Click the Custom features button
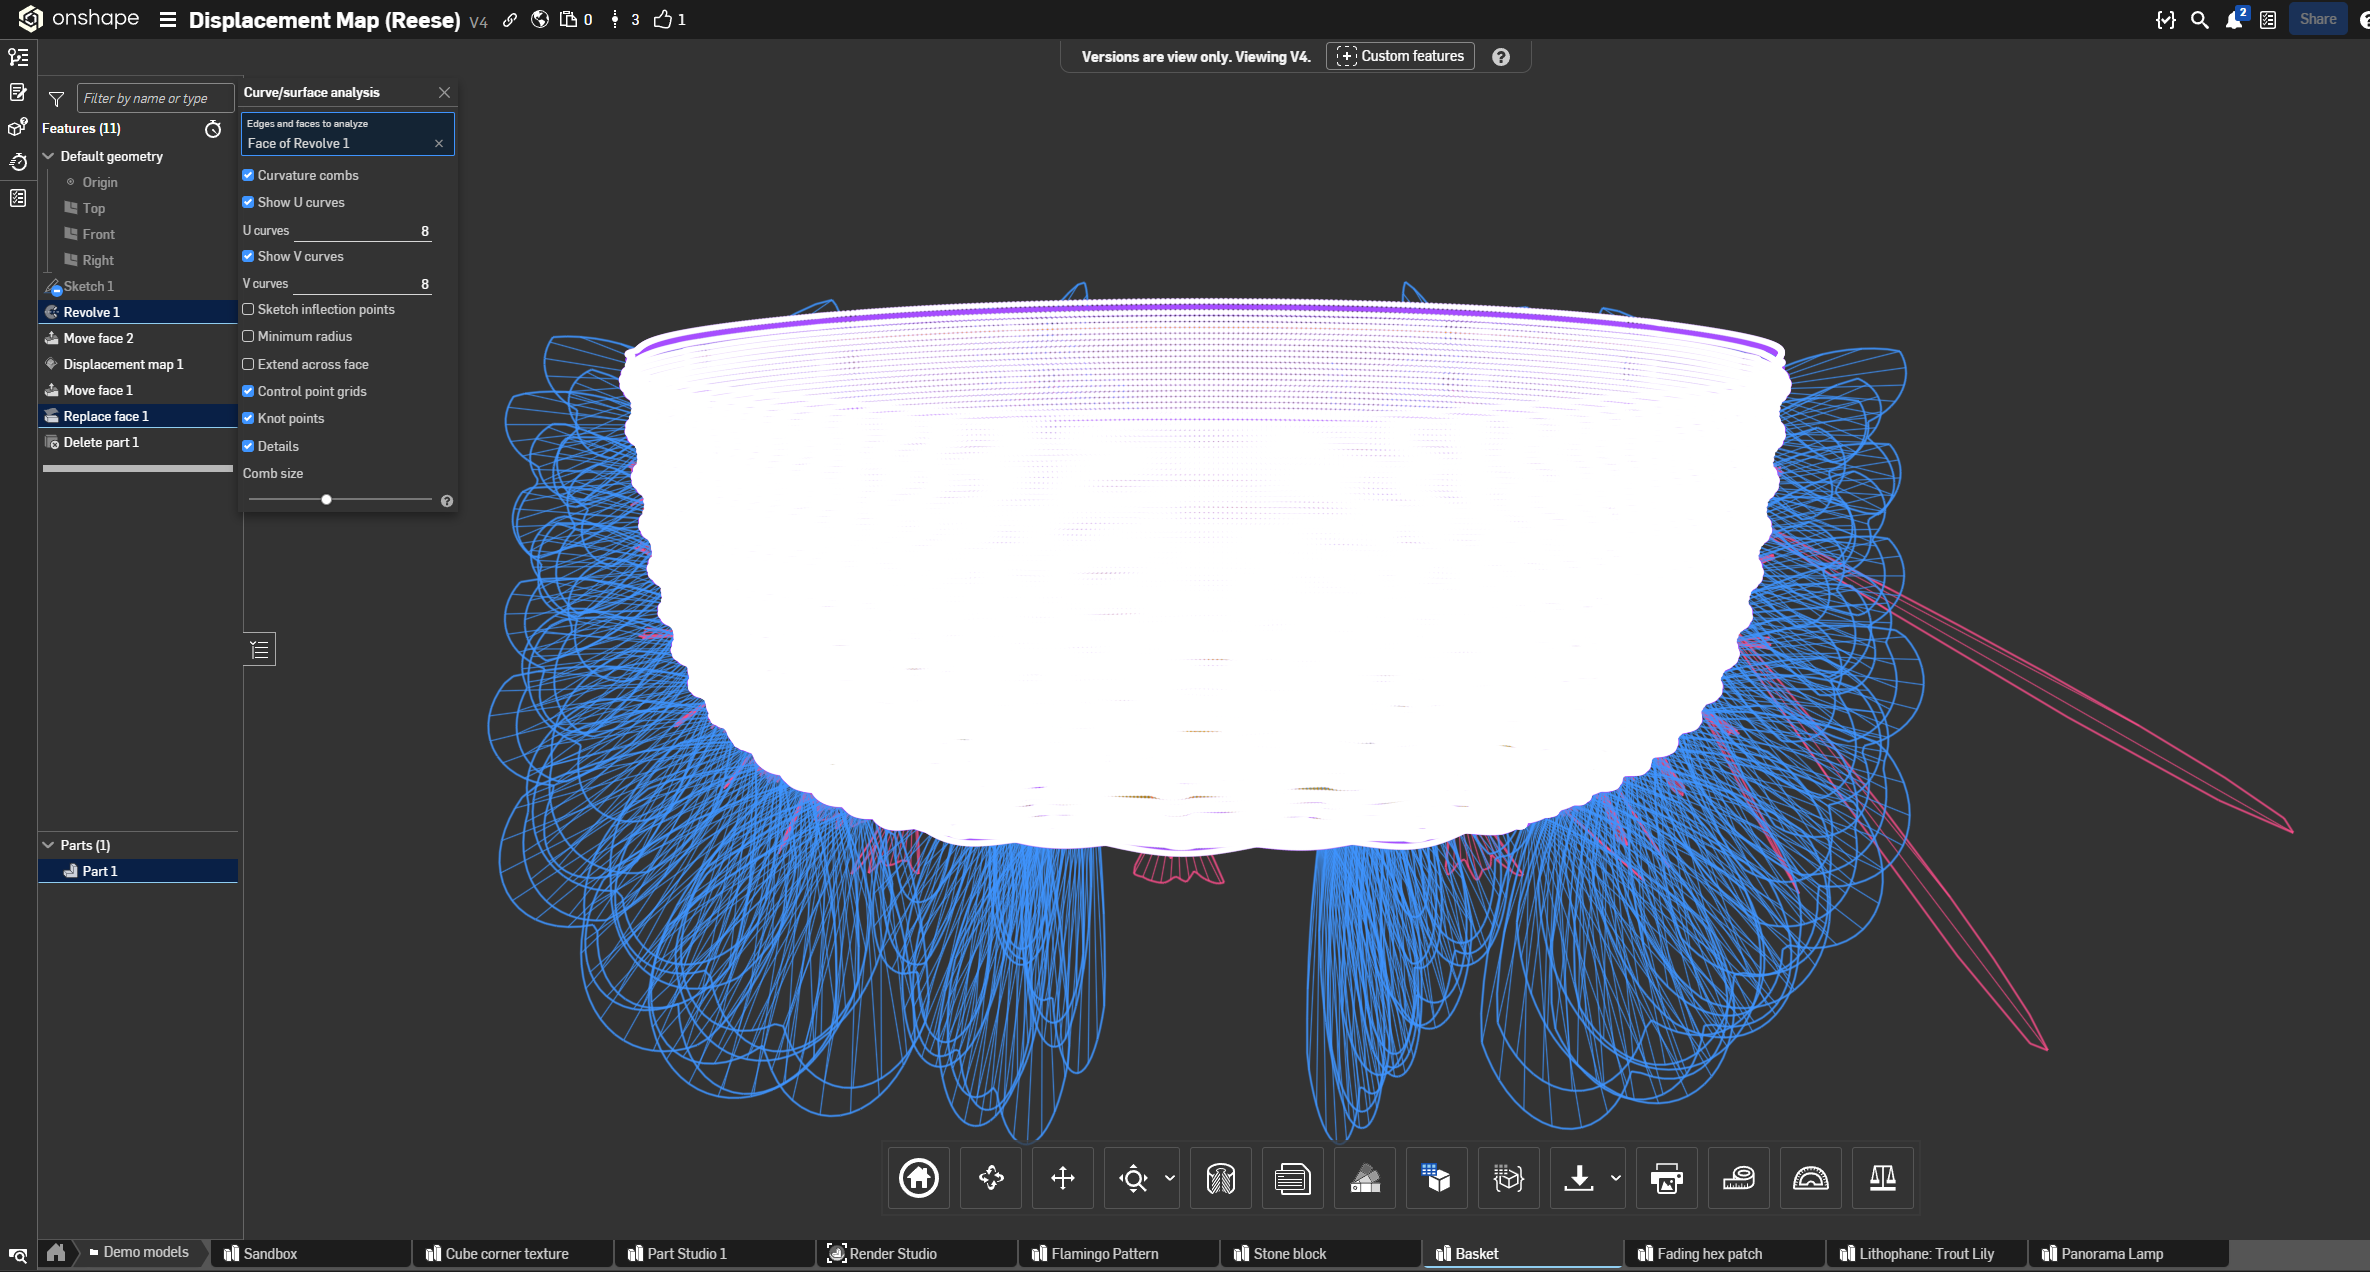2370x1272 pixels. tap(1400, 56)
